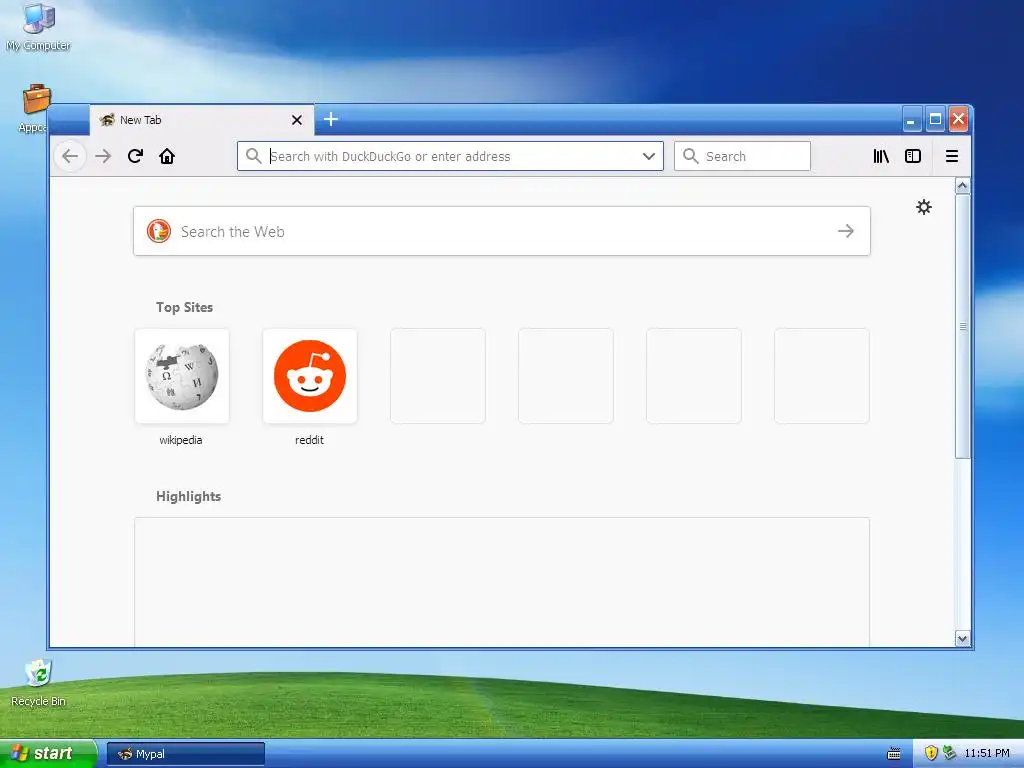1024x768 pixels.
Task: Click the 11:51 PM system clock
Action: tap(987, 754)
